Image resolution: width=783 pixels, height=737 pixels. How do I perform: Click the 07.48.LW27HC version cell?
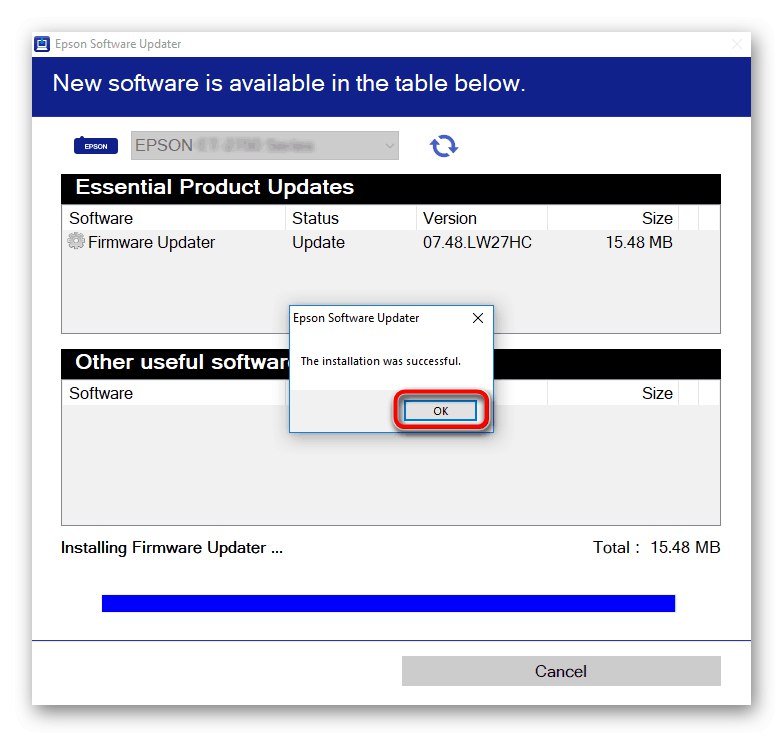click(477, 243)
